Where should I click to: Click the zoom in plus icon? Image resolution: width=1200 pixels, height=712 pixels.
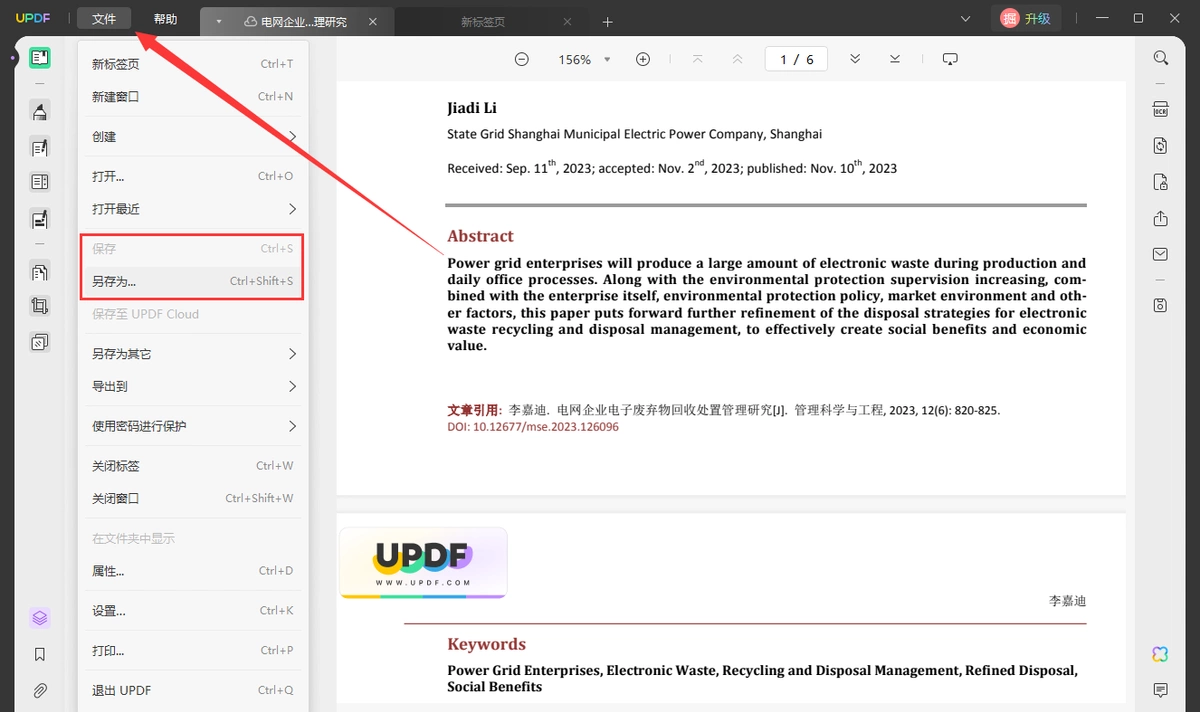[643, 59]
